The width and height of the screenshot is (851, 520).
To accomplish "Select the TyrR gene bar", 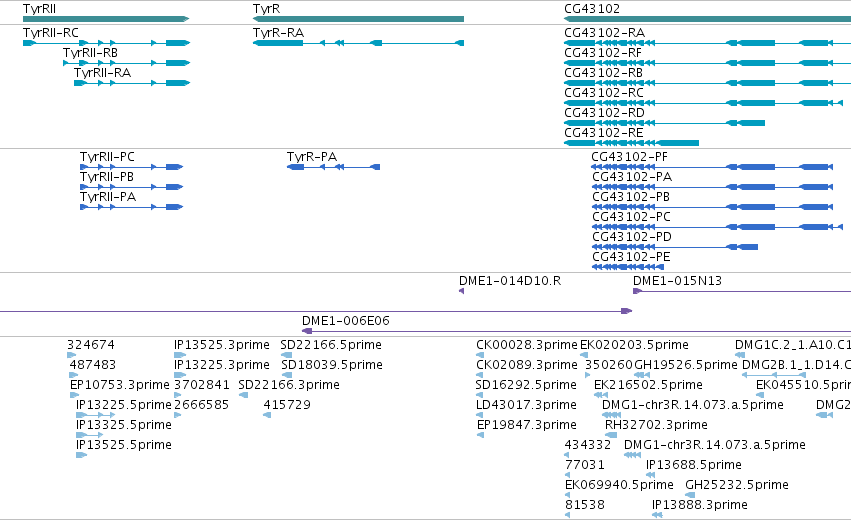I will click(x=358, y=19).
